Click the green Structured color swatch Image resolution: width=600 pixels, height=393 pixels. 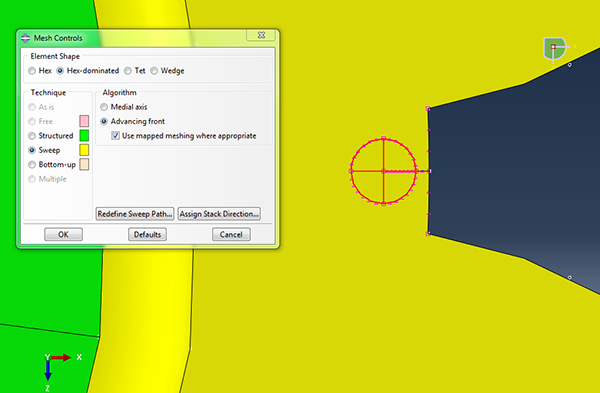(84, 135)
